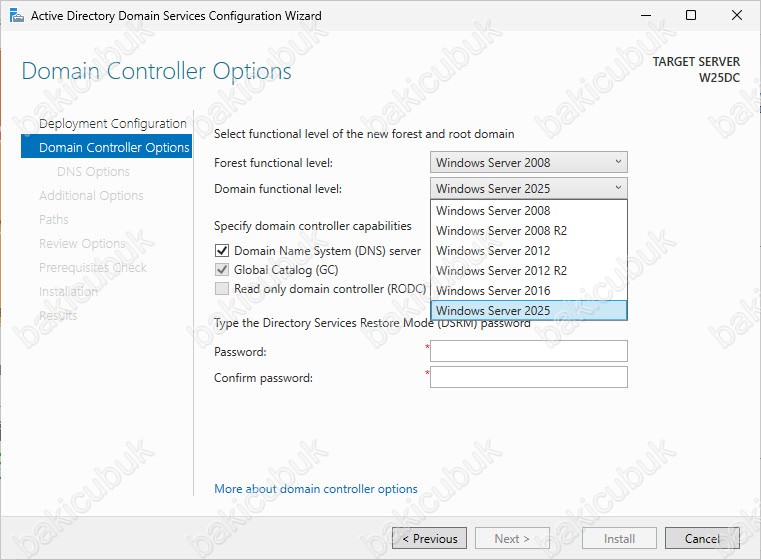Focus the Confirm password field

tap(529, 377)
